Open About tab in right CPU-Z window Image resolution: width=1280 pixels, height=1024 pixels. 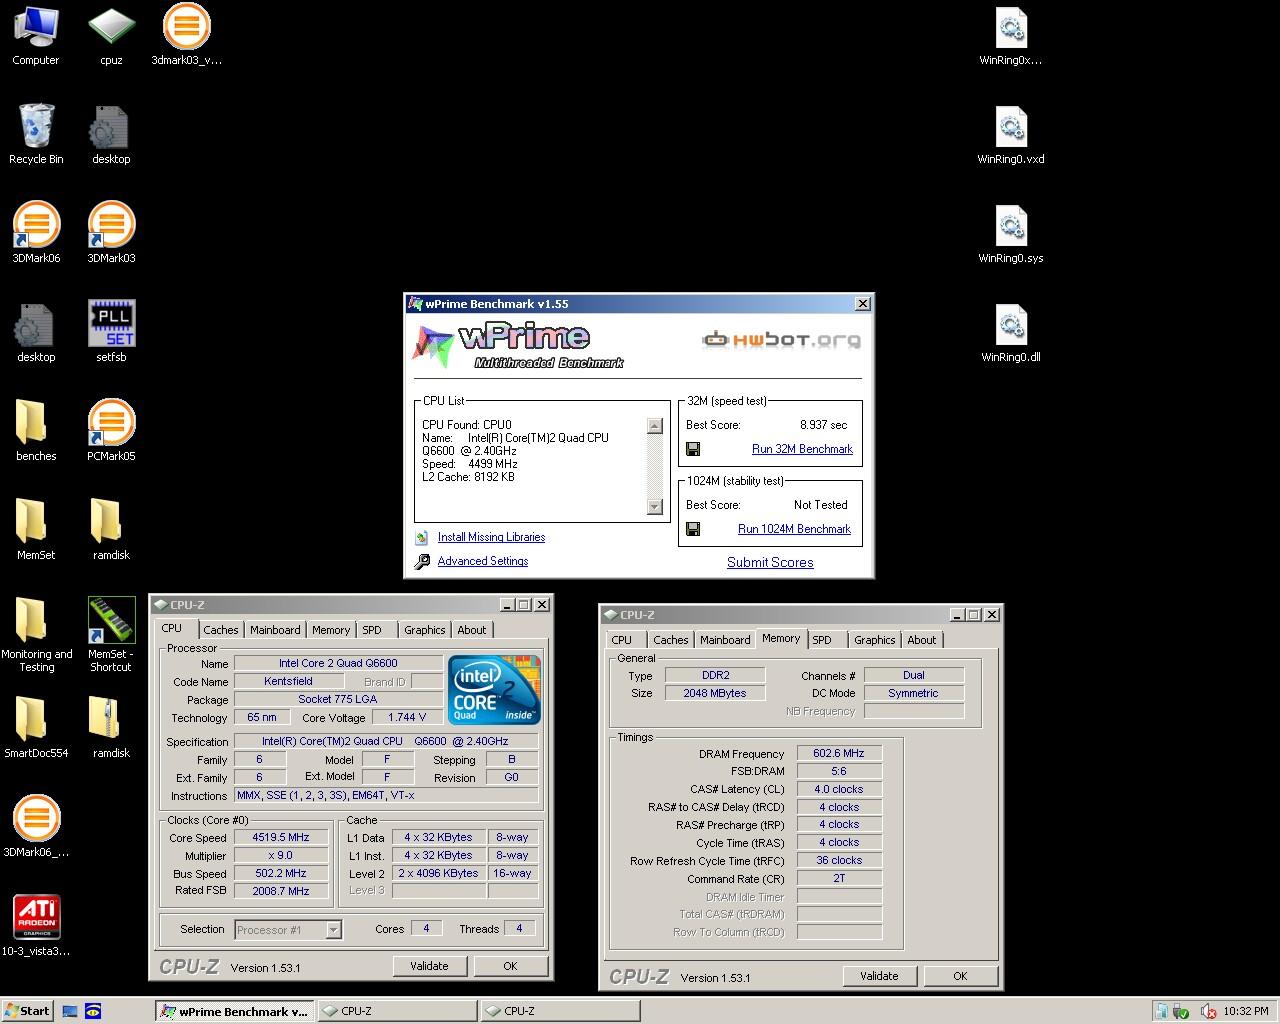(922, 640)
